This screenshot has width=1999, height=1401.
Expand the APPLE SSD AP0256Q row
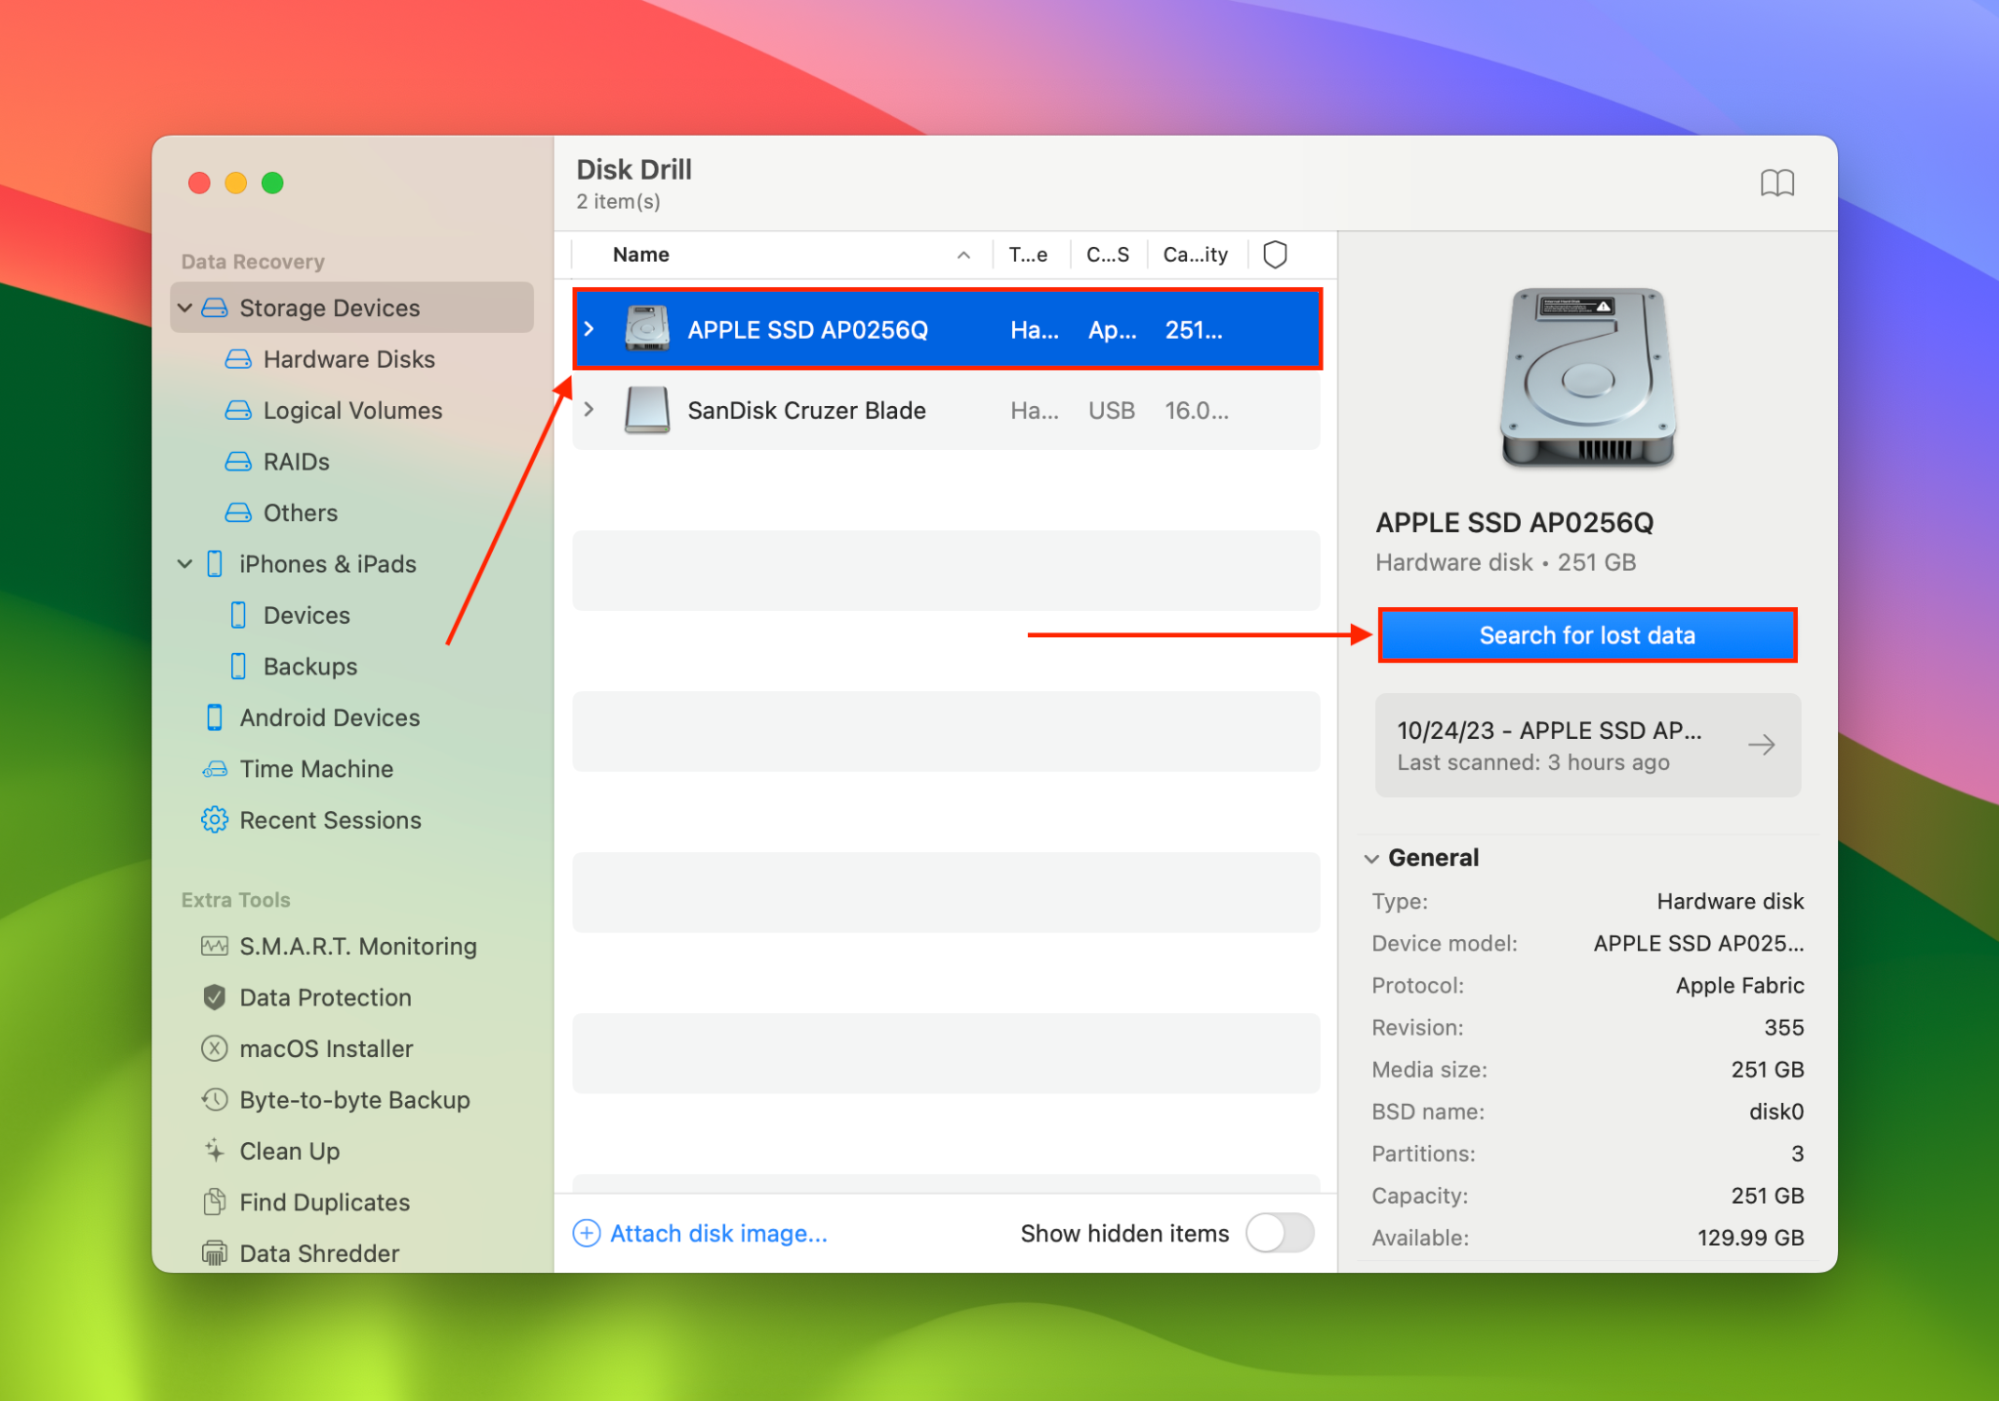pos(589,329)
